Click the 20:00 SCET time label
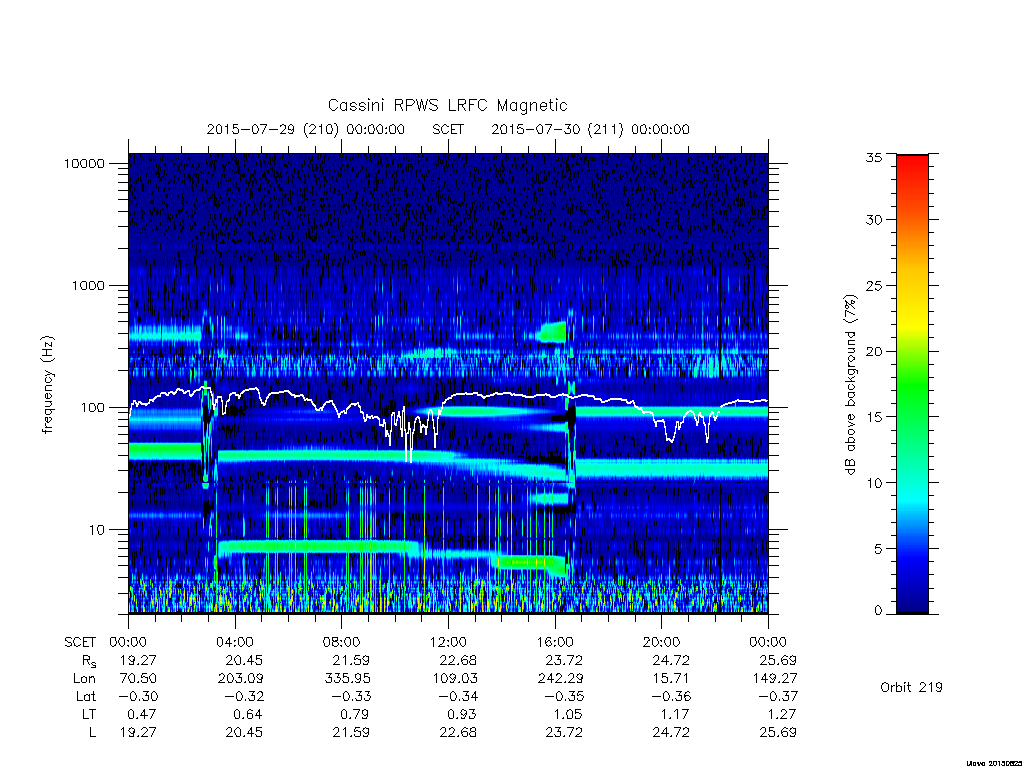Image resolution: width=1024 pixels, height=768 pixels. (x=662, y=642)
